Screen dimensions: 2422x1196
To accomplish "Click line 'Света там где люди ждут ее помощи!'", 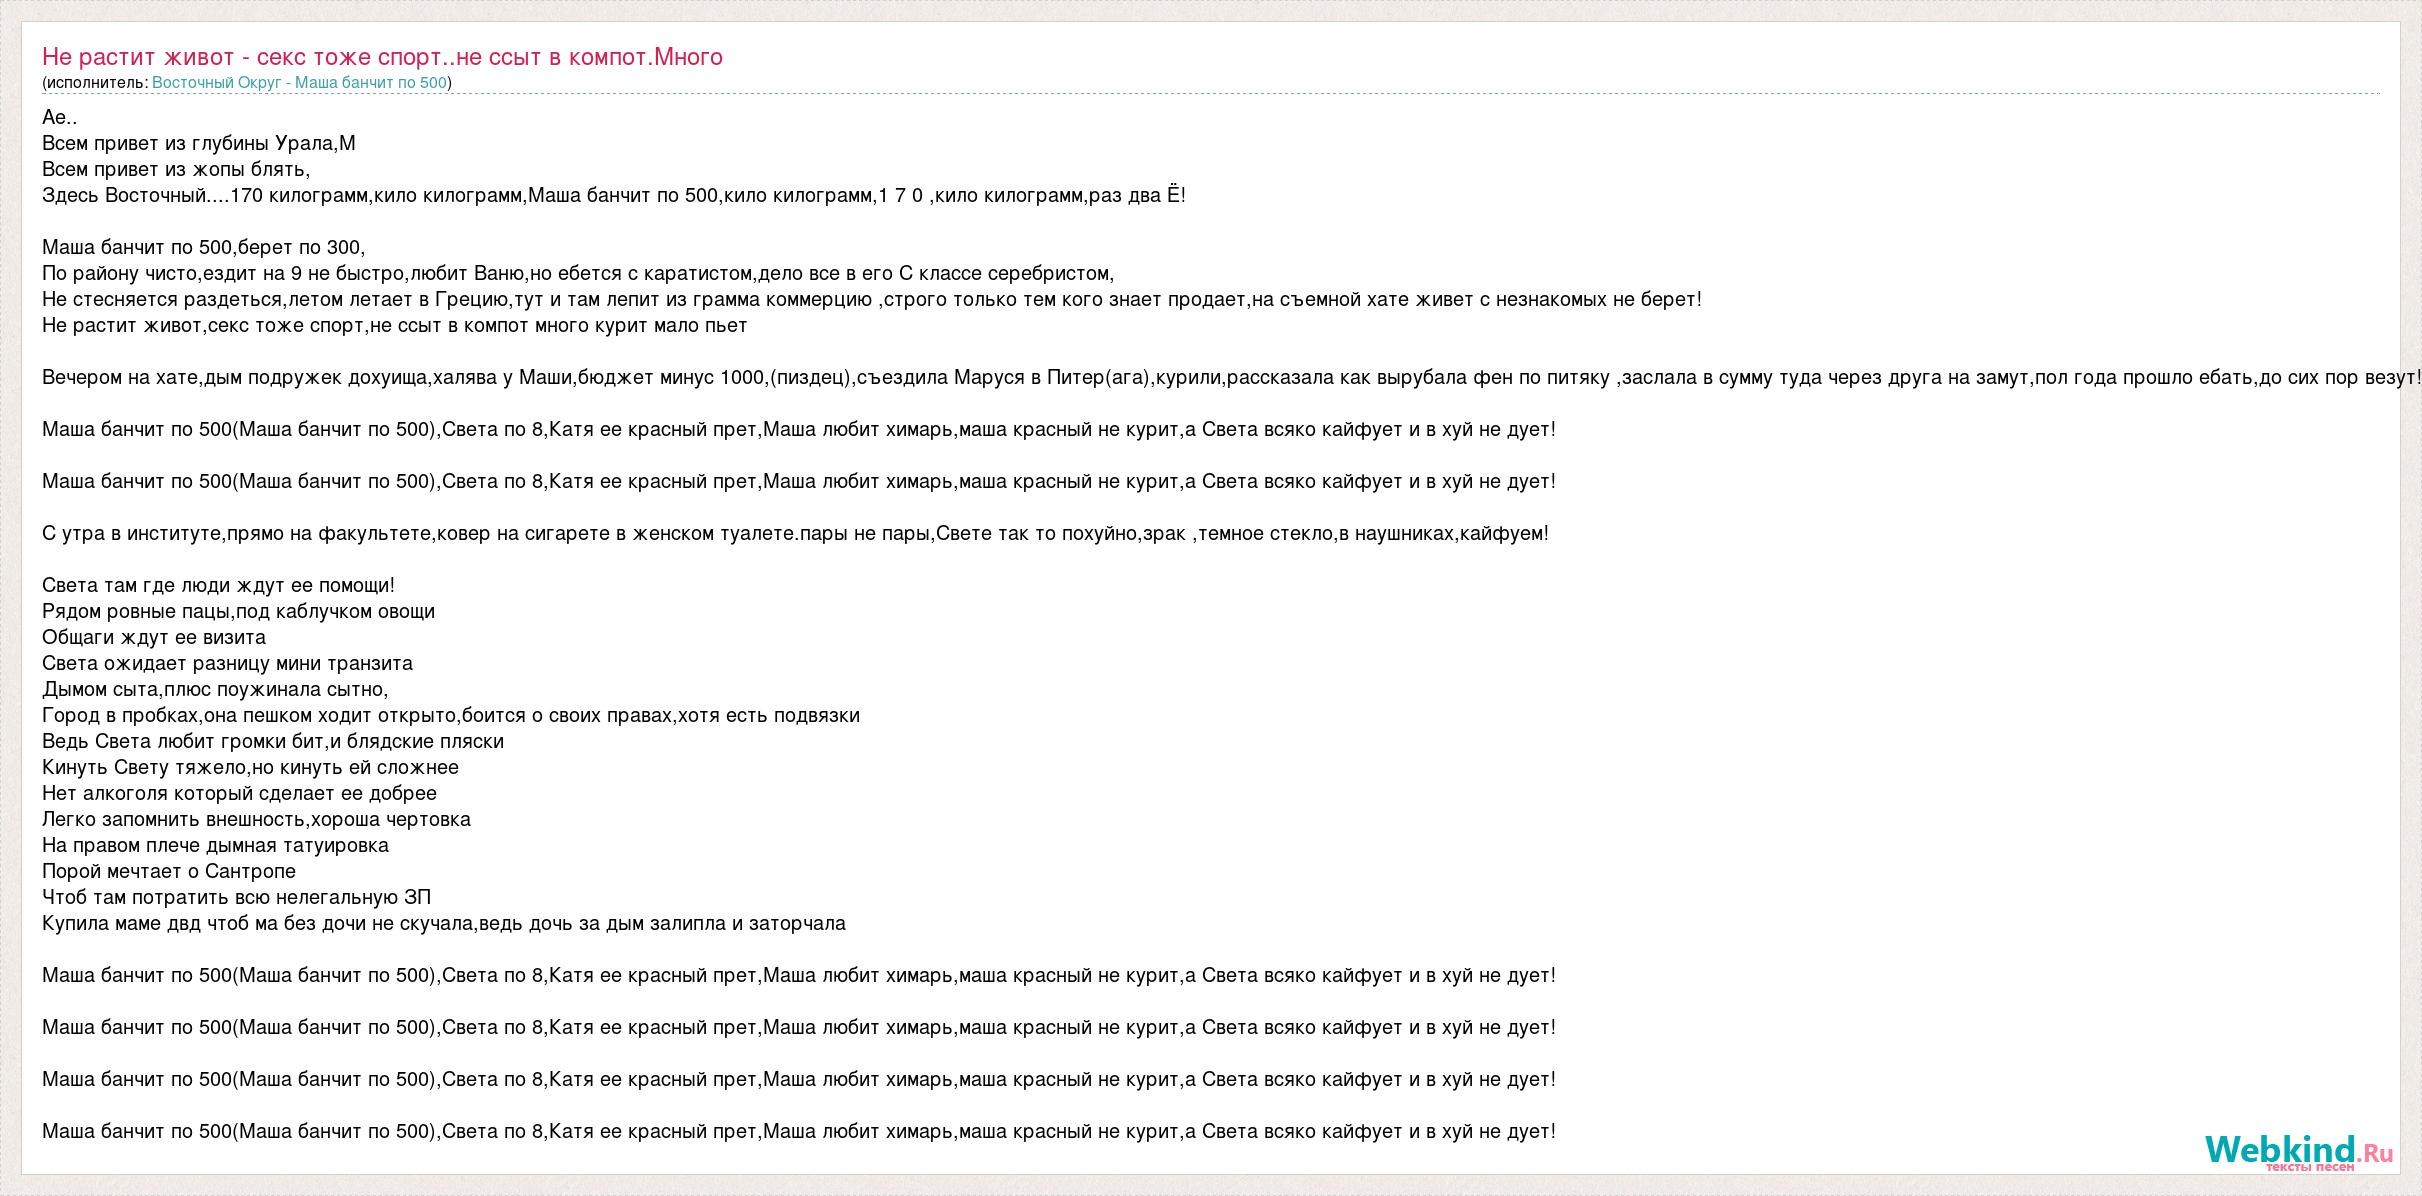I will tap(218, 585).
